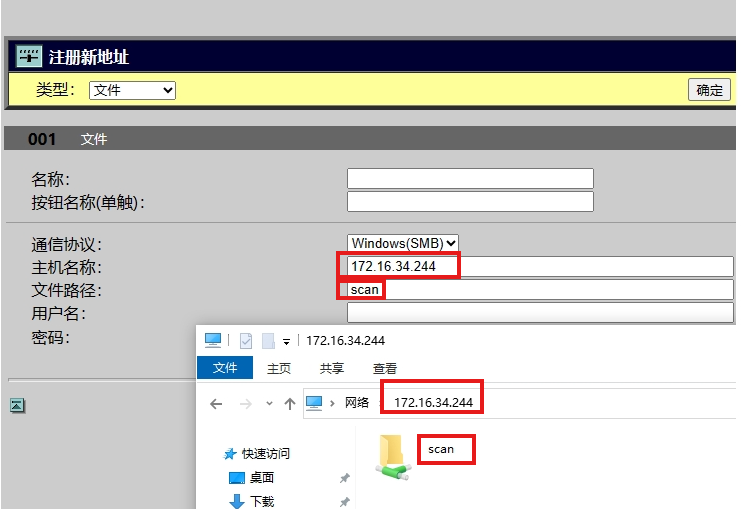Click the pin icon next to 桌面
The height and width of the screenshot is (509, 742).
click(344, 478)
